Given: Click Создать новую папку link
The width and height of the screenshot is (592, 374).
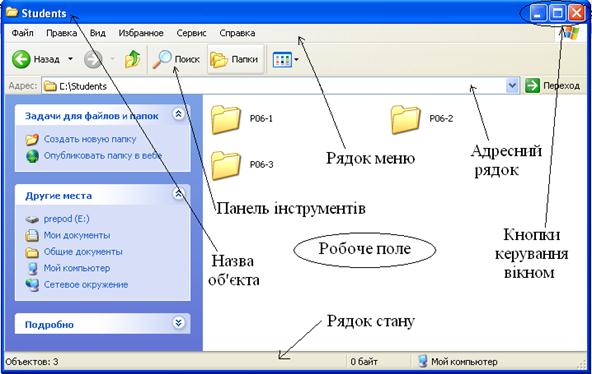Looking at the screenshot, I should (90, 139).
